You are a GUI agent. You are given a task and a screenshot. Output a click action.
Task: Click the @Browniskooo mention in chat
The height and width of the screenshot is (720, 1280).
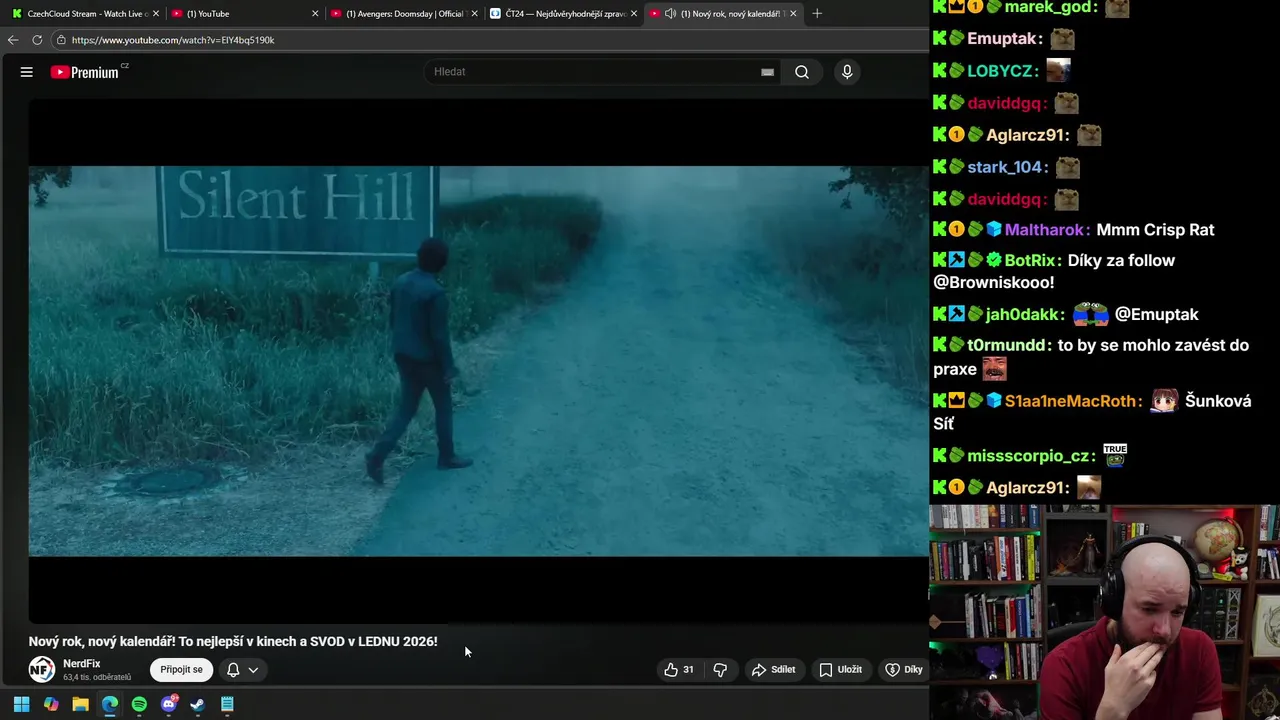tap(993, 282)
